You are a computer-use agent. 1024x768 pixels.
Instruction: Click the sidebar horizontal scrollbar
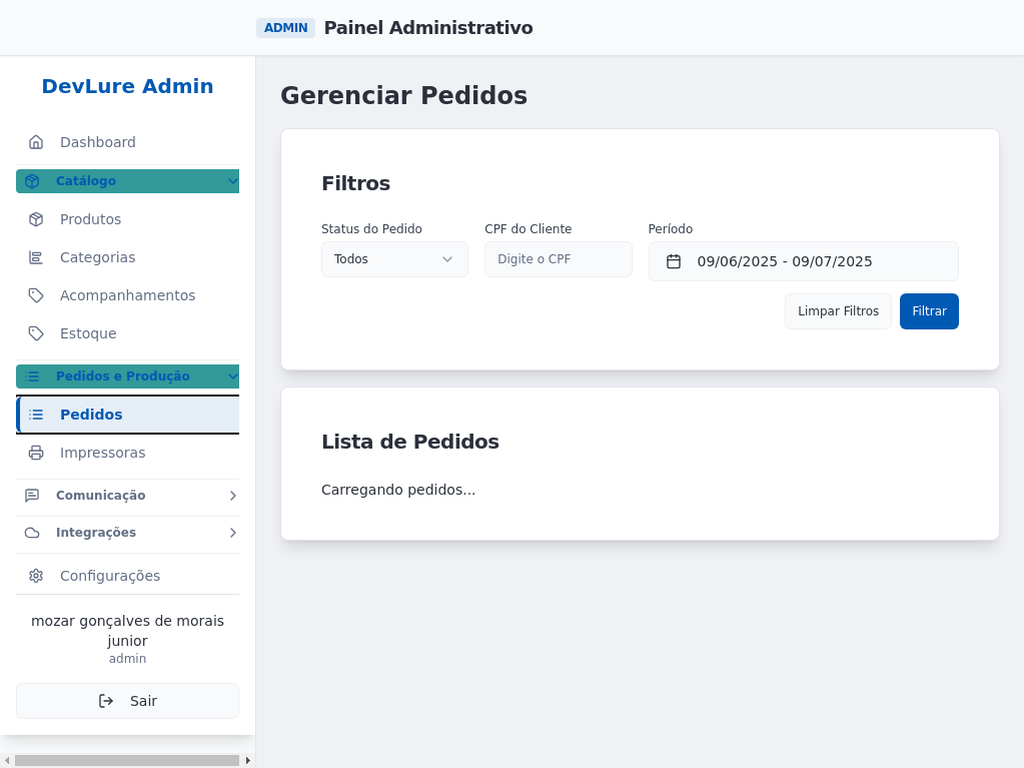pyautogui.click(x=127, y=760)
